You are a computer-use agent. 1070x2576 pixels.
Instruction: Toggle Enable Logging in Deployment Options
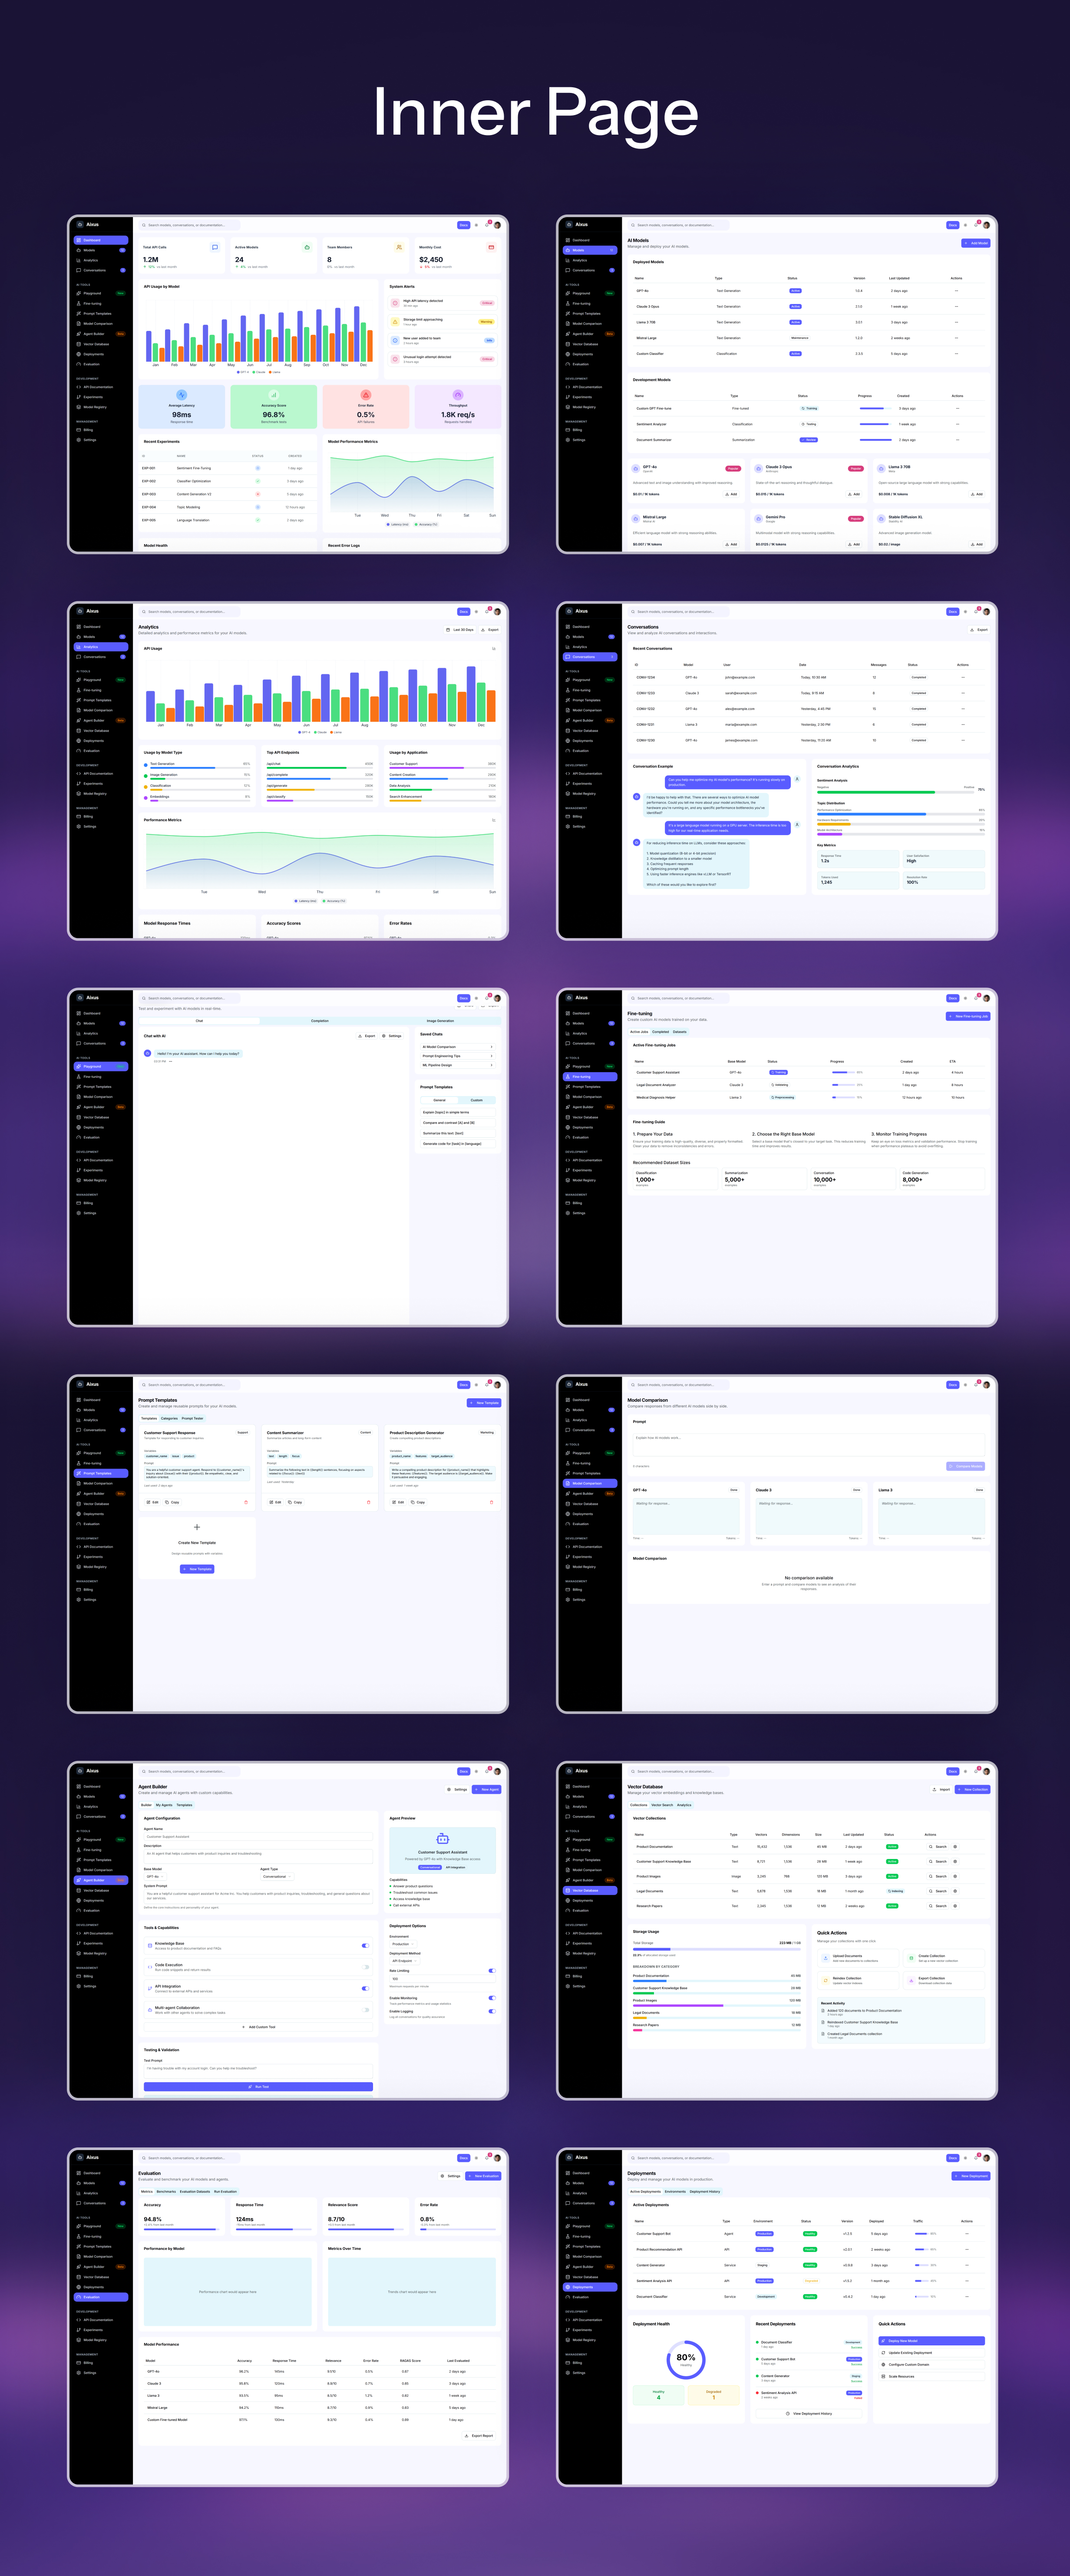pyautogui.click(x=491, y=2011)
